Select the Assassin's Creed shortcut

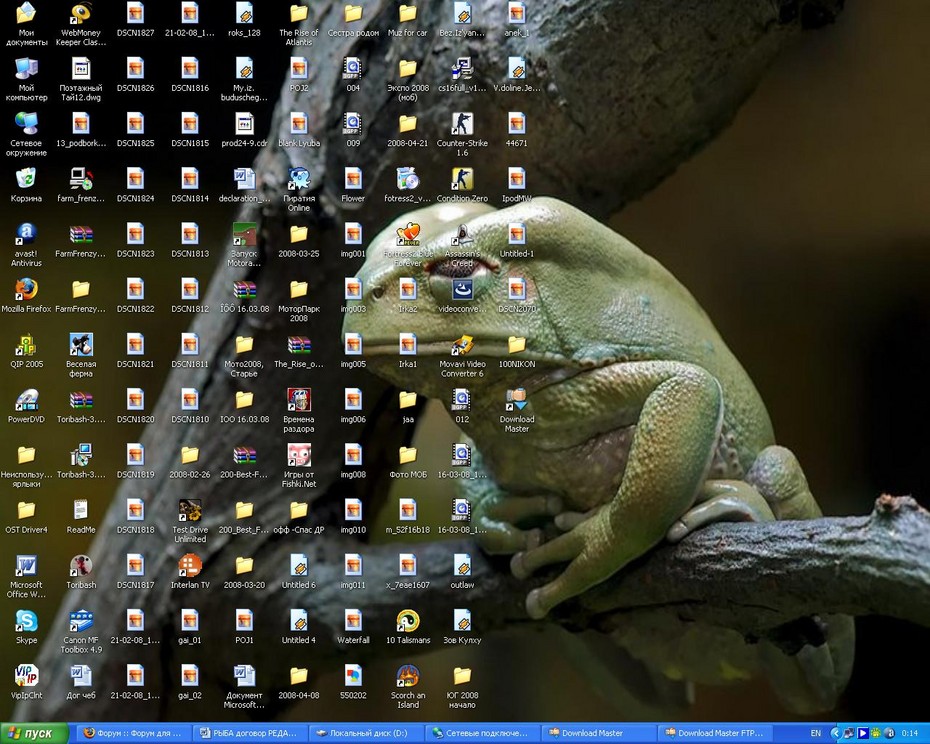pyautogui.click(x=462, y=245)
